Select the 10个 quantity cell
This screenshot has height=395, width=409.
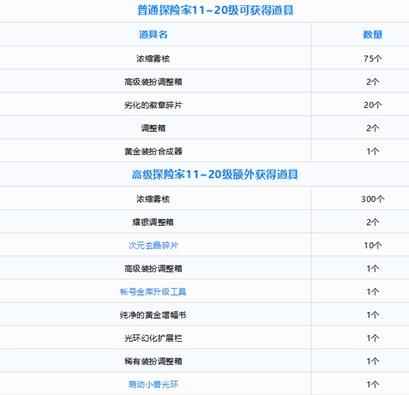pyautogui.click(x=373, y=245)
